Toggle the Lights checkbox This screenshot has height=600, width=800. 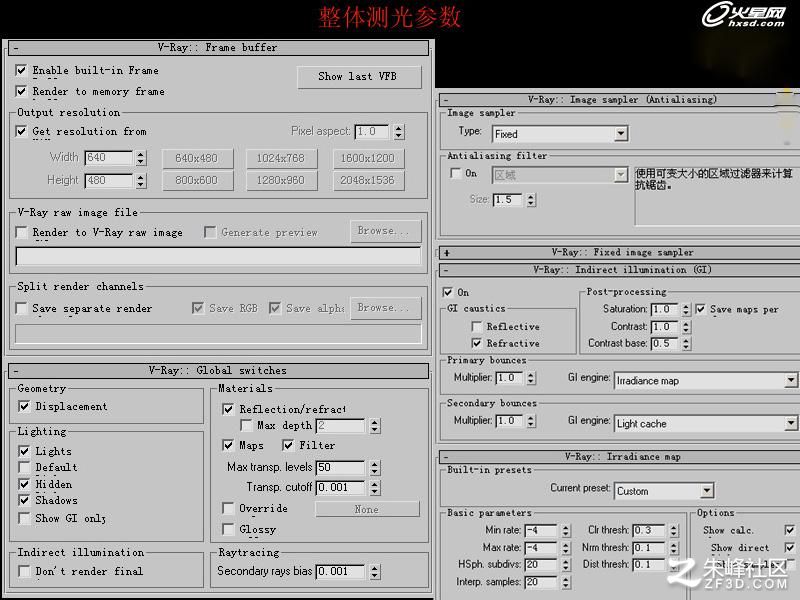tap(24, 451)
